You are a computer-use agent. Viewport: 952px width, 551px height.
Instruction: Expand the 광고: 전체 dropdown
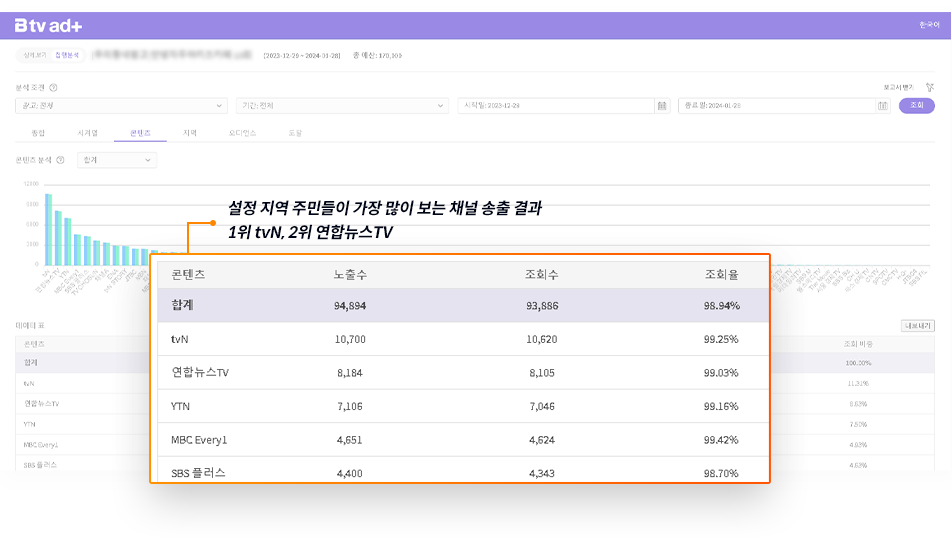[121, 106]
